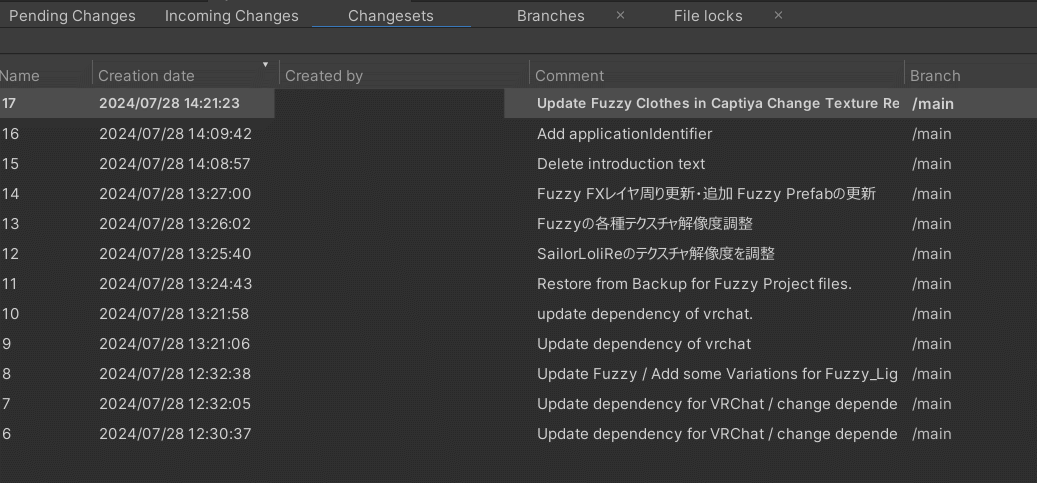This screenshot has width=1037, height=483.
Task: Click /main branch cell of changeset 16
Action: click(x=931, y=134)
